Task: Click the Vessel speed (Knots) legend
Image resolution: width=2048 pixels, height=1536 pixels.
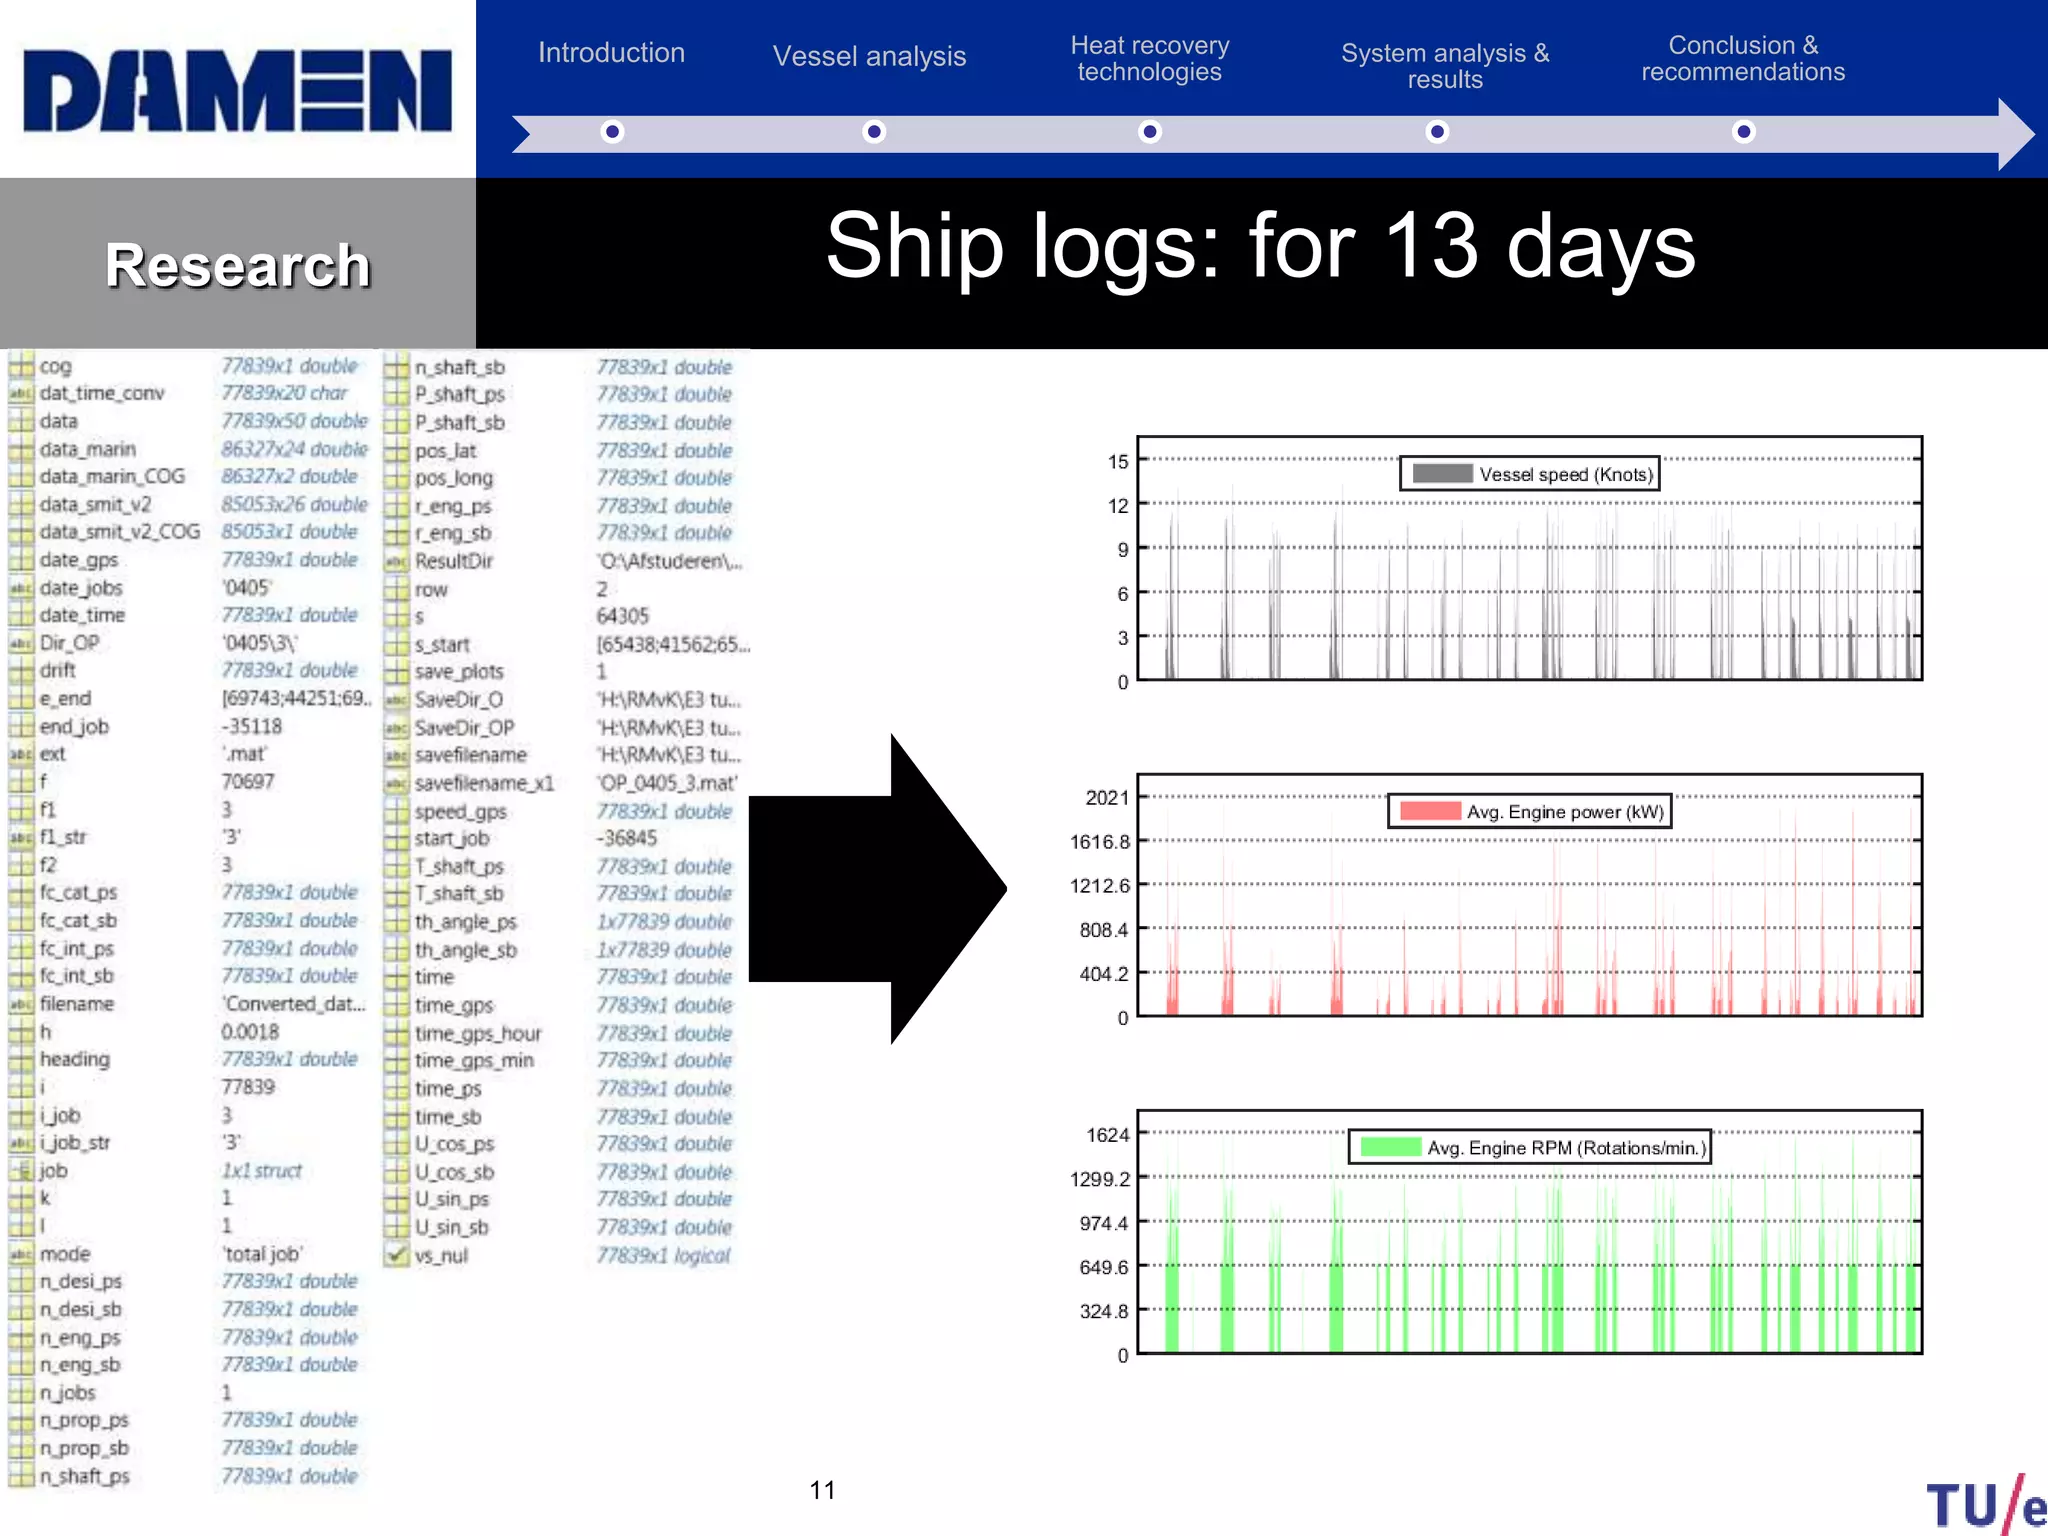Action: [1529, 474]
